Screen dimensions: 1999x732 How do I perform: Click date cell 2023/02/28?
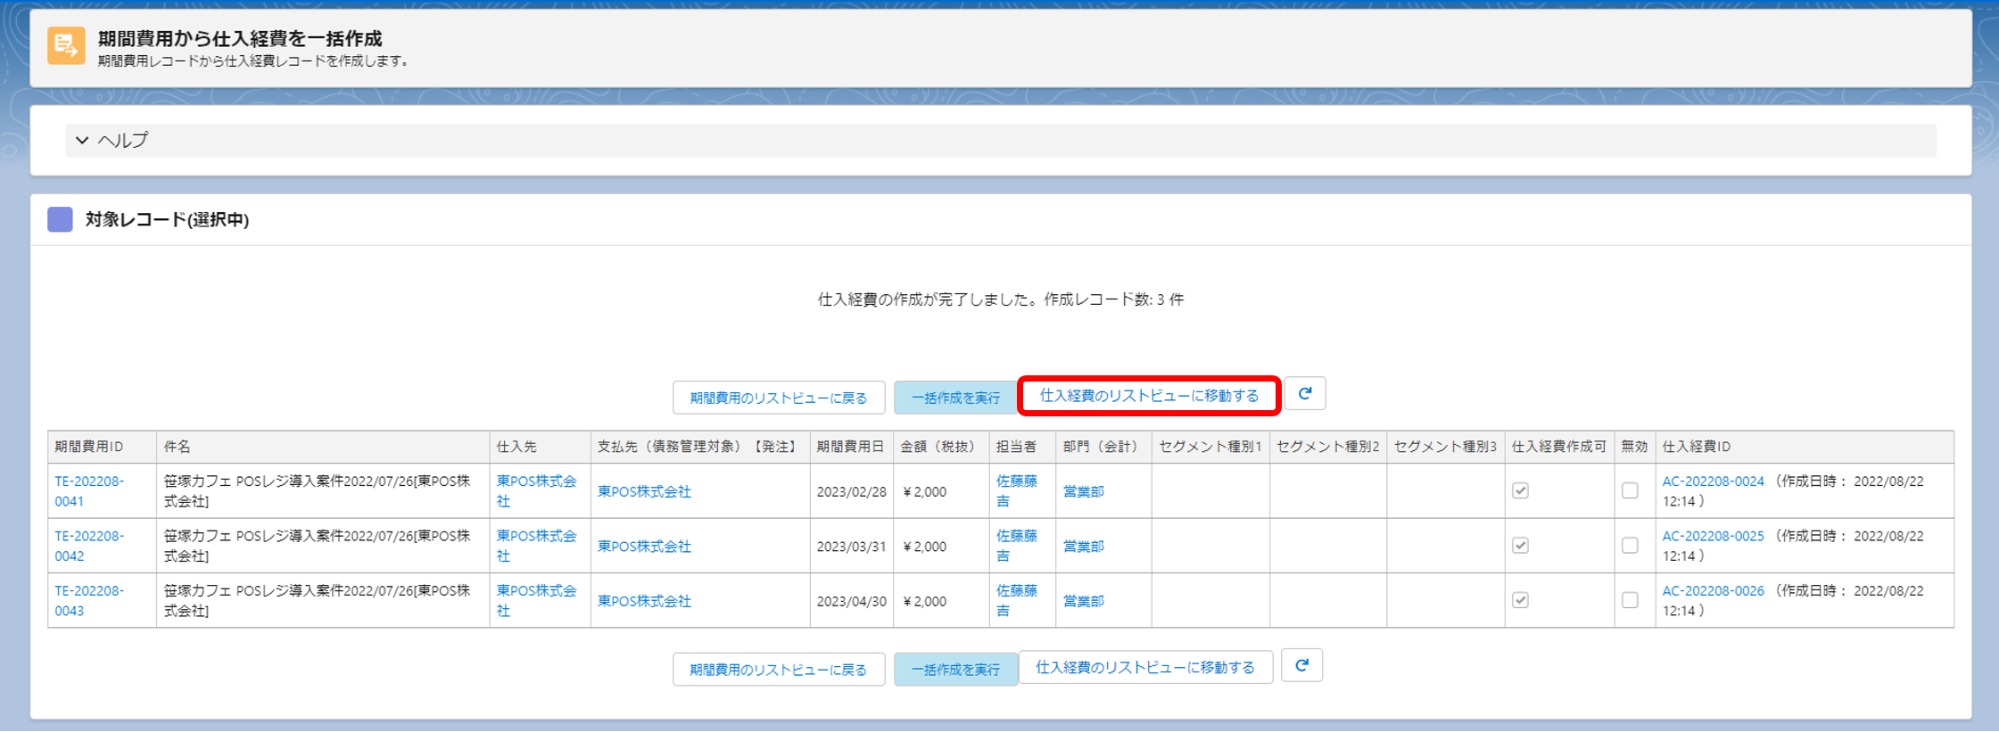click(851, 491)
